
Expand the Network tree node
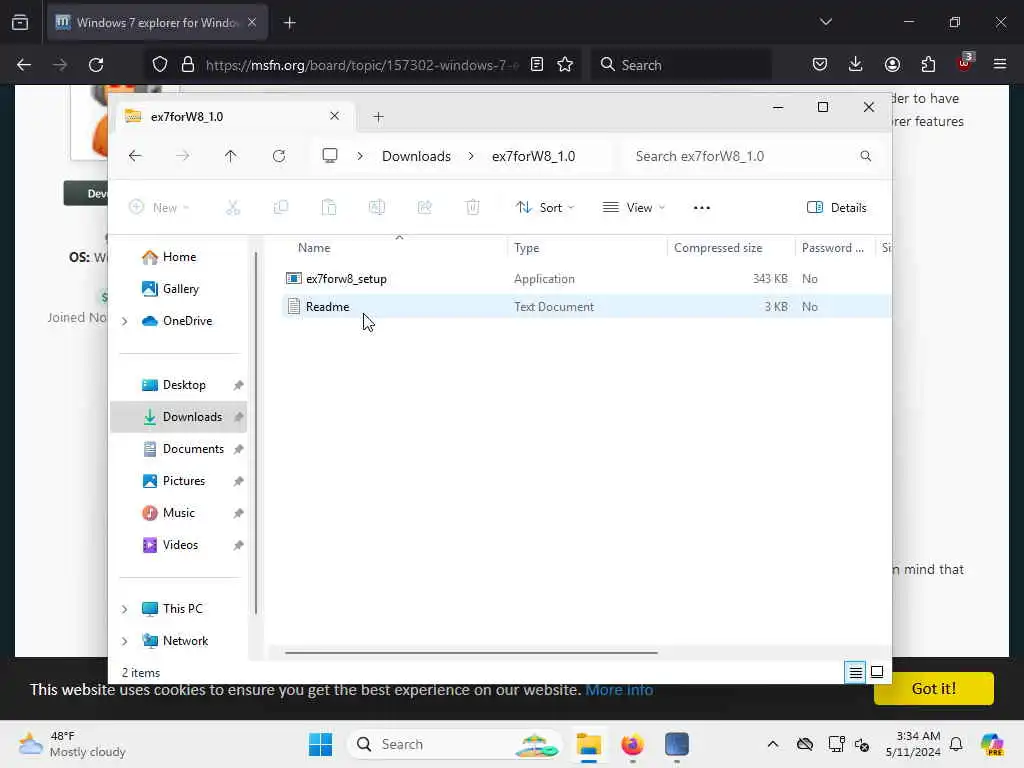click(x=125, y=641)
